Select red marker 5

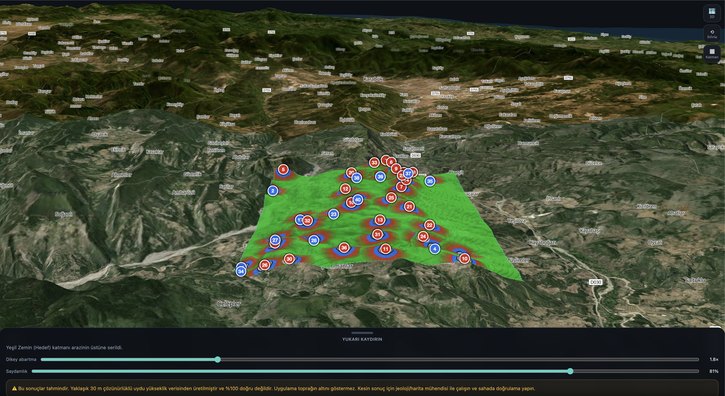283,170
